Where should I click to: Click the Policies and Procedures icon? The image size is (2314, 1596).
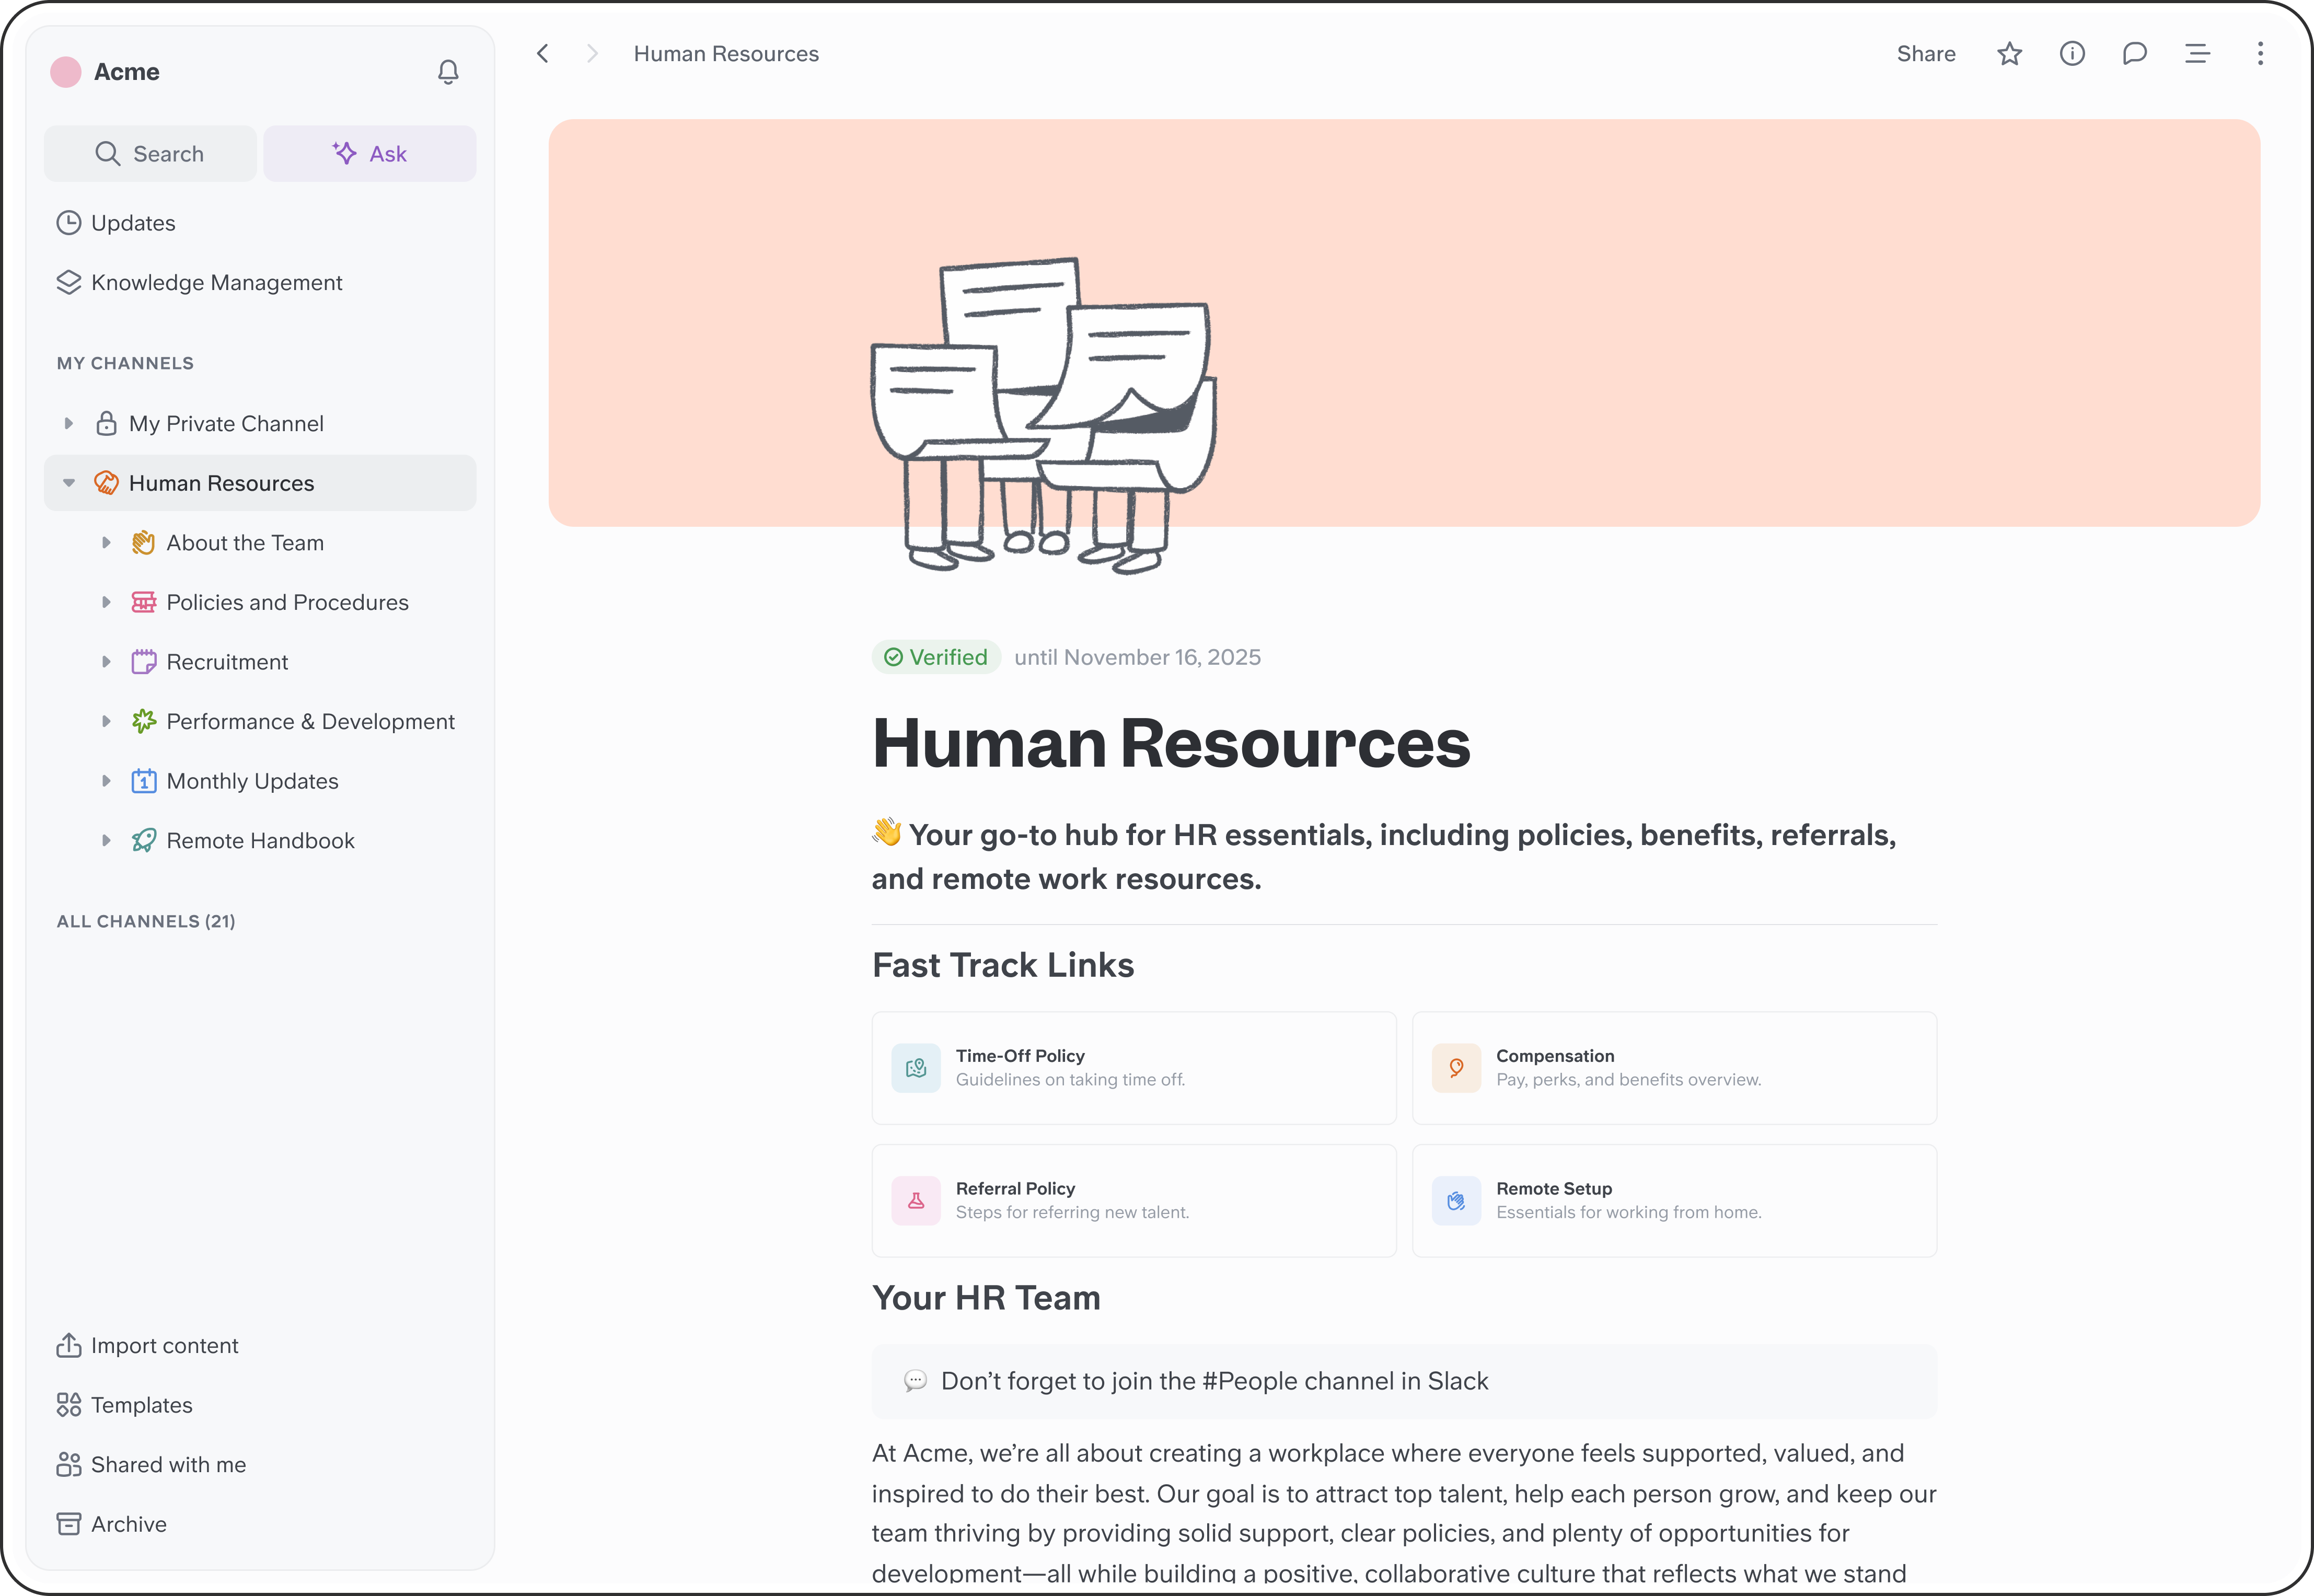144,602
